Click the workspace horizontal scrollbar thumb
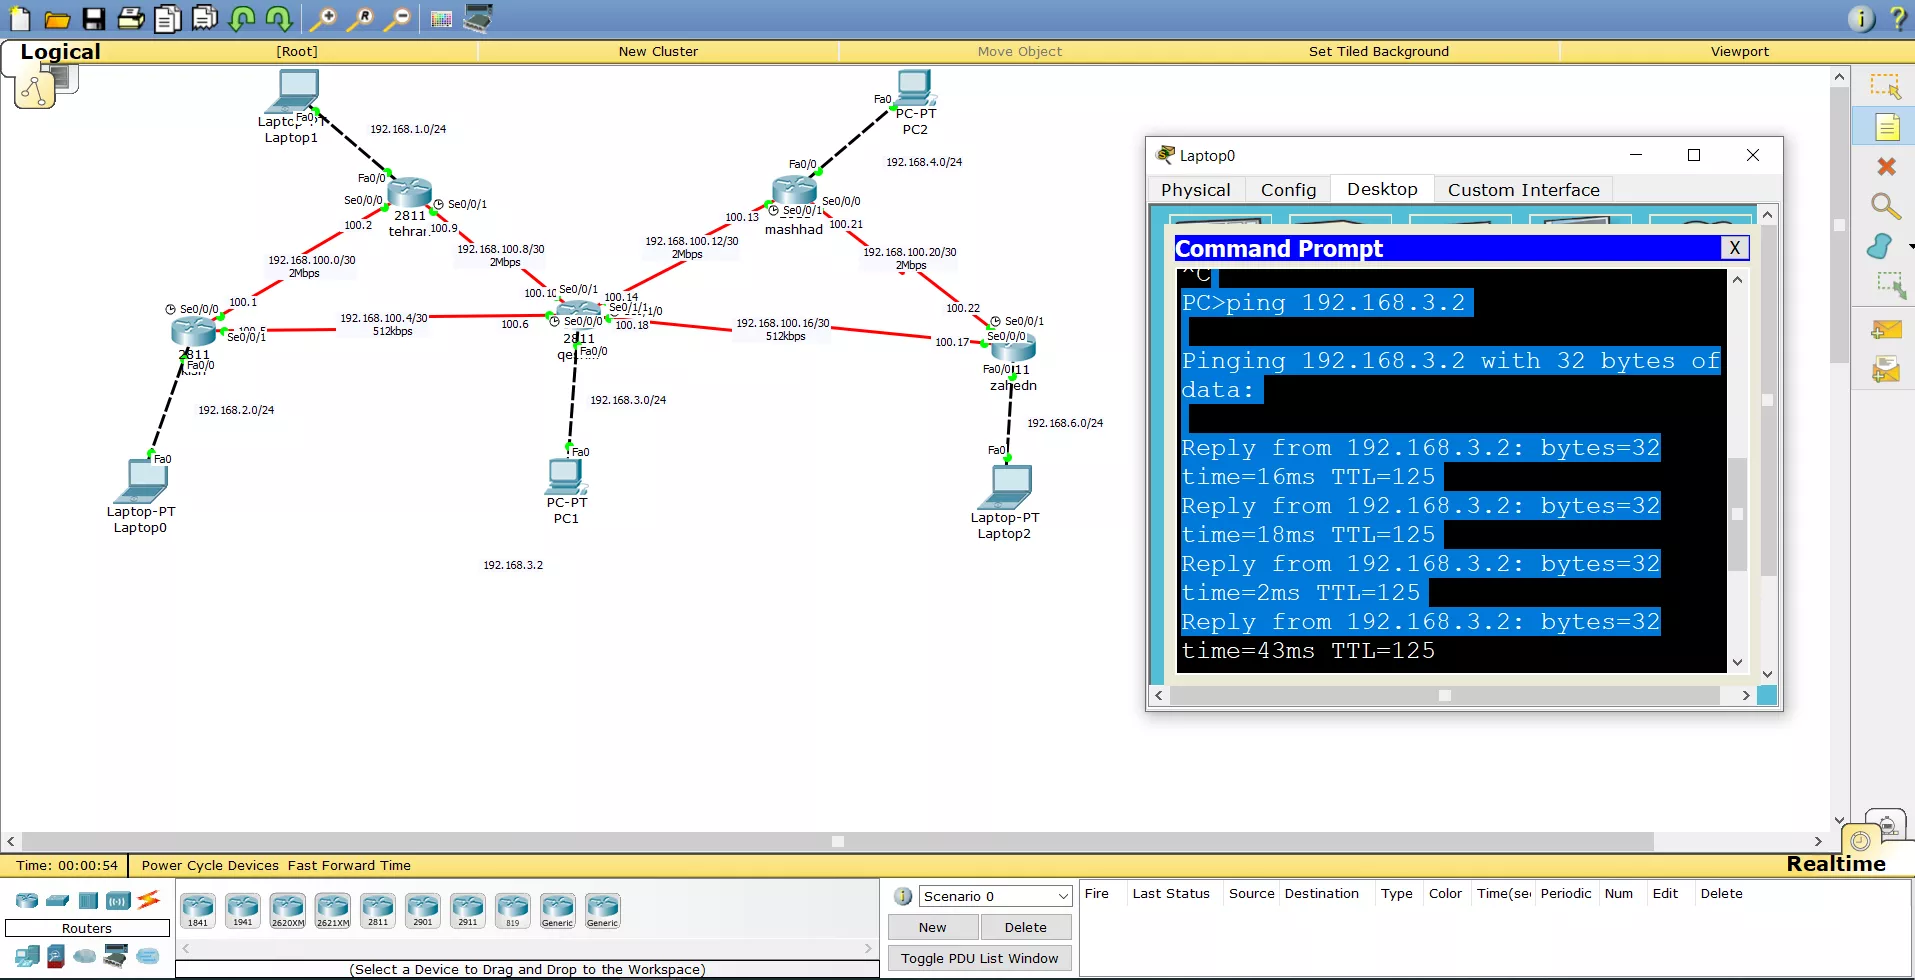Image resolution: width=1915 pixels, height=980 pixels. point(838,841)
